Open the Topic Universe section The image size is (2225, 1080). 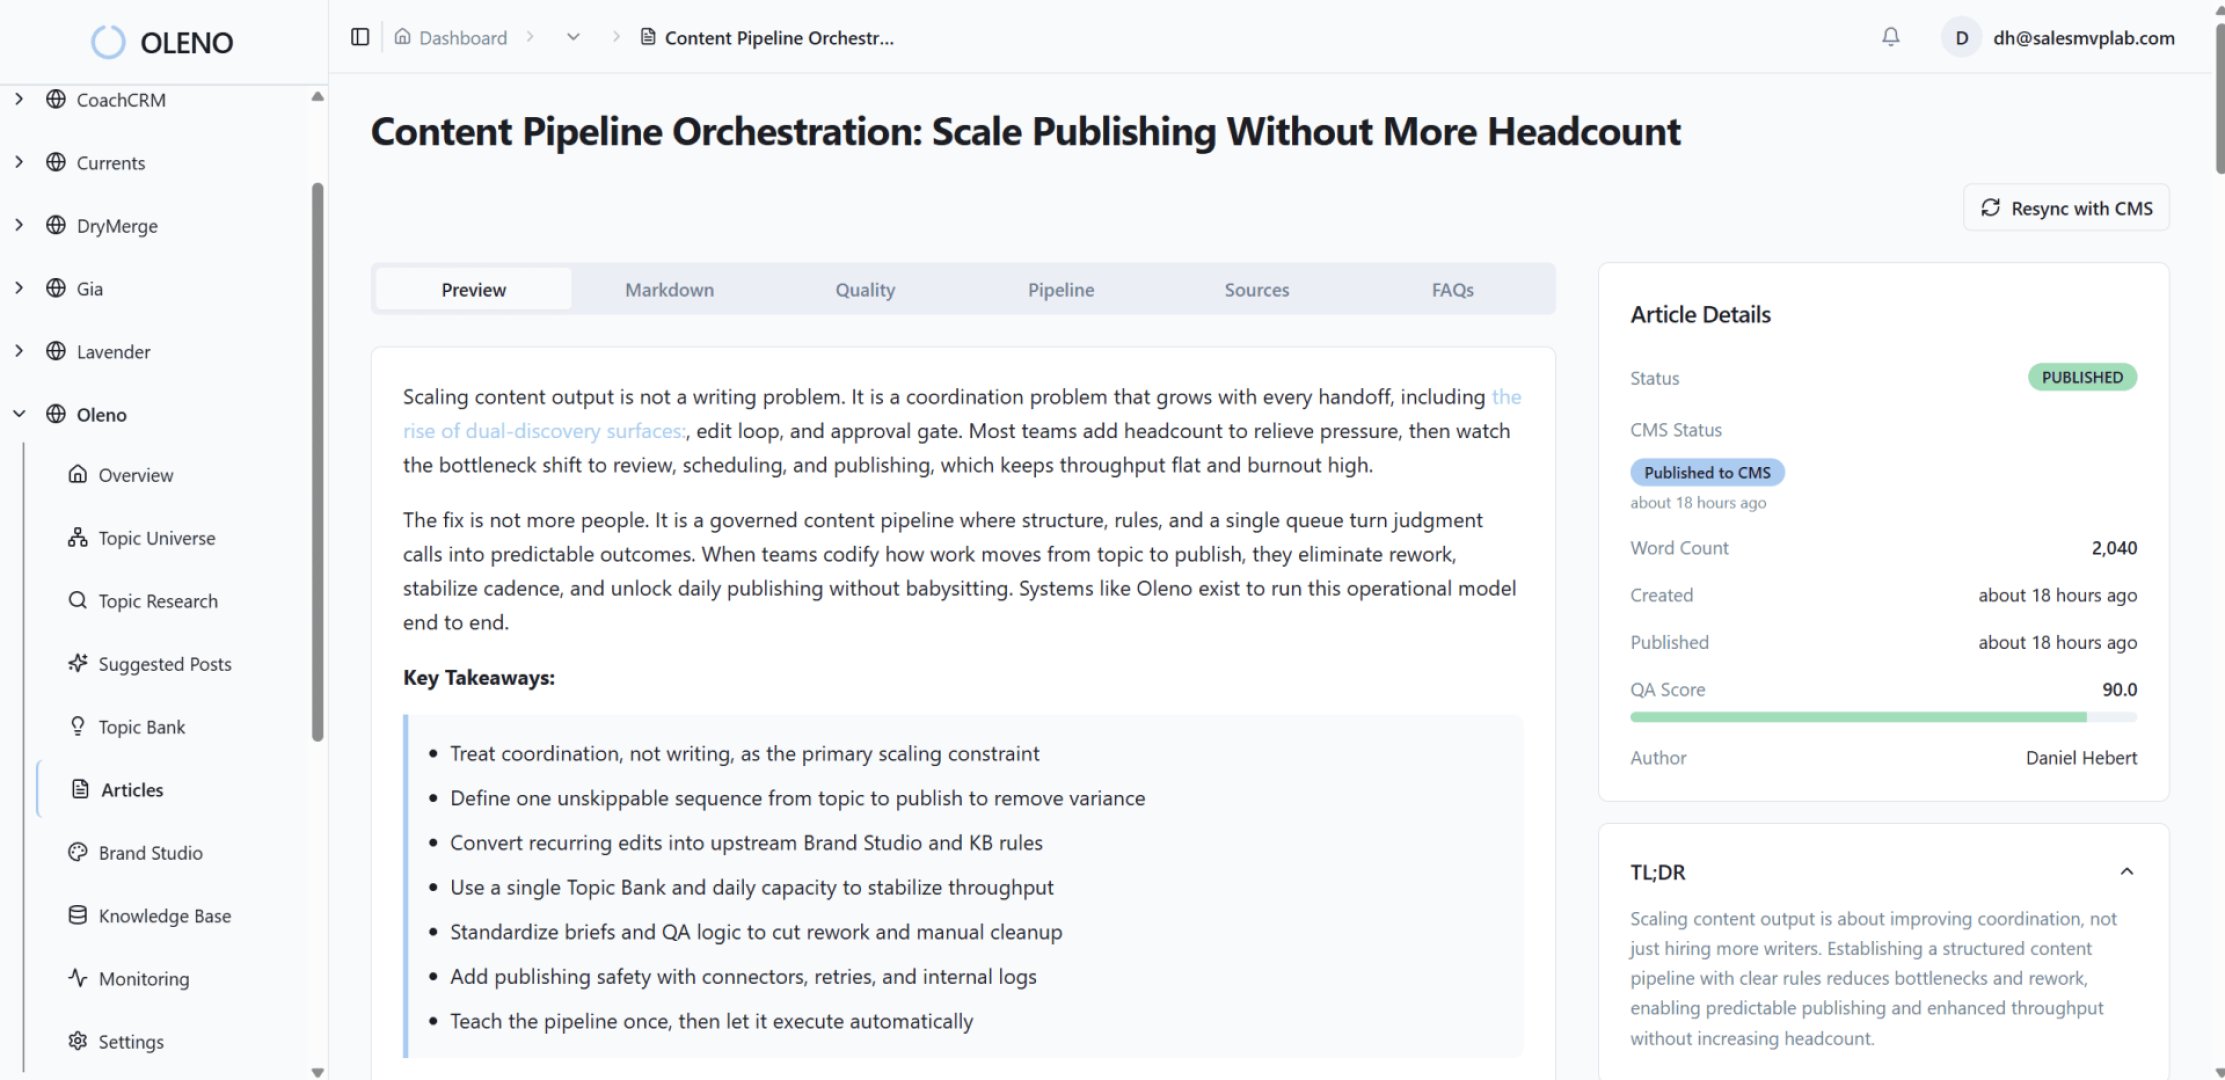pos(156,537)
